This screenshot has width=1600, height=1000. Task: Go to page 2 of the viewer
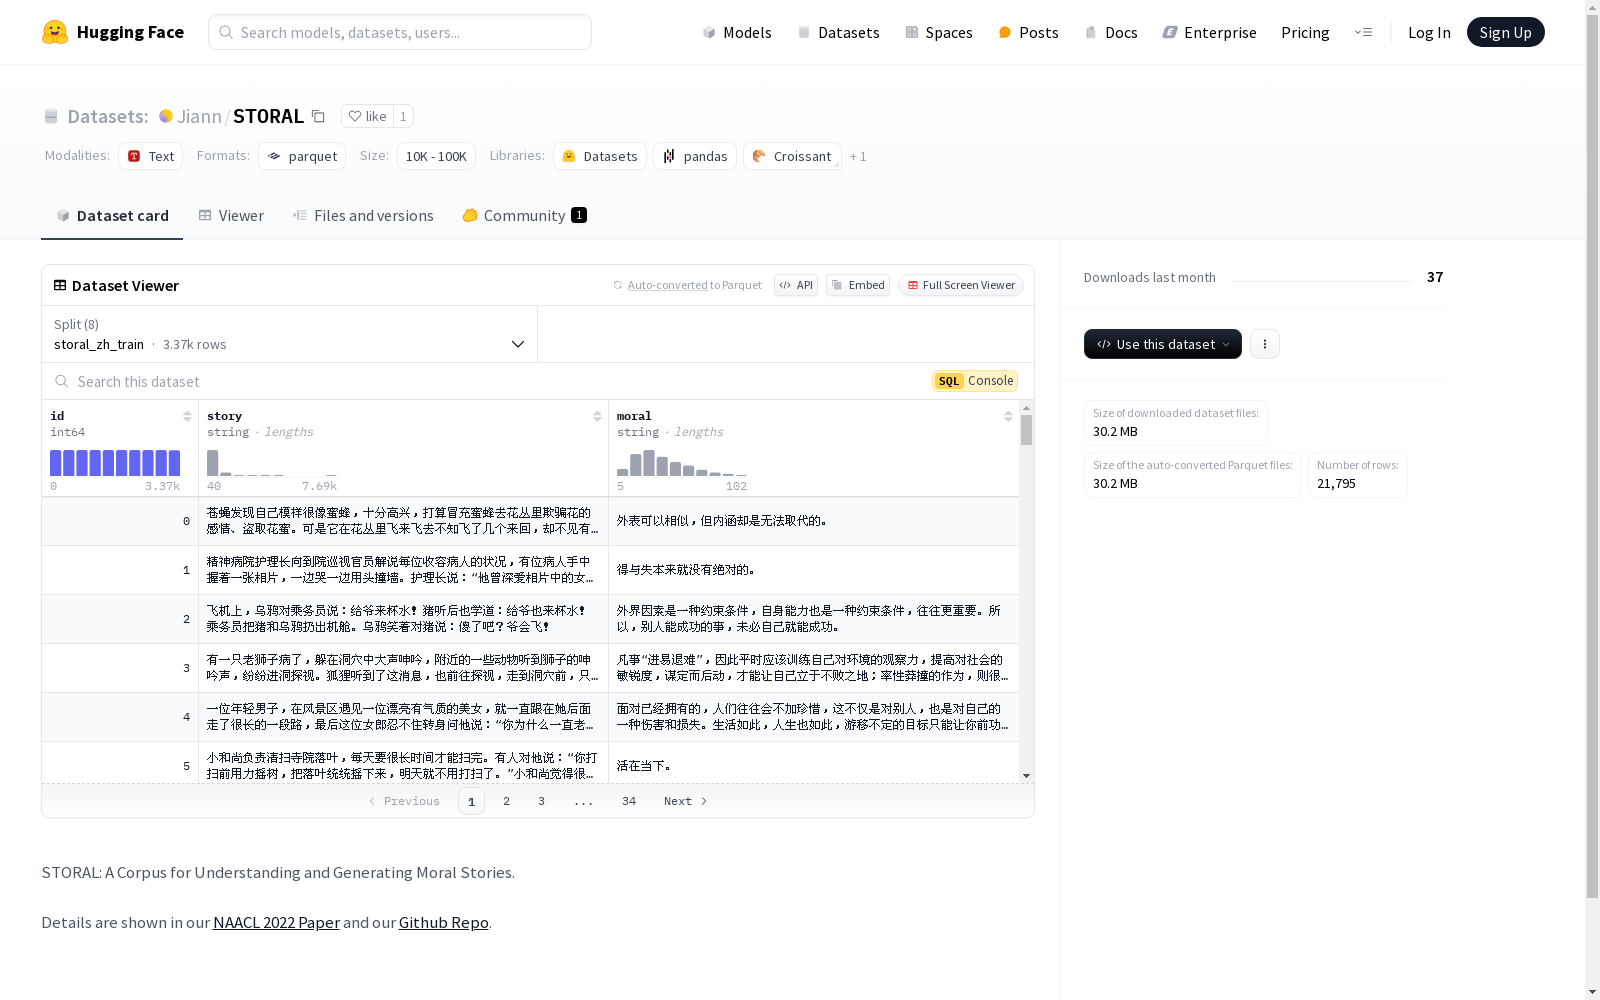(x=507, y=801)
